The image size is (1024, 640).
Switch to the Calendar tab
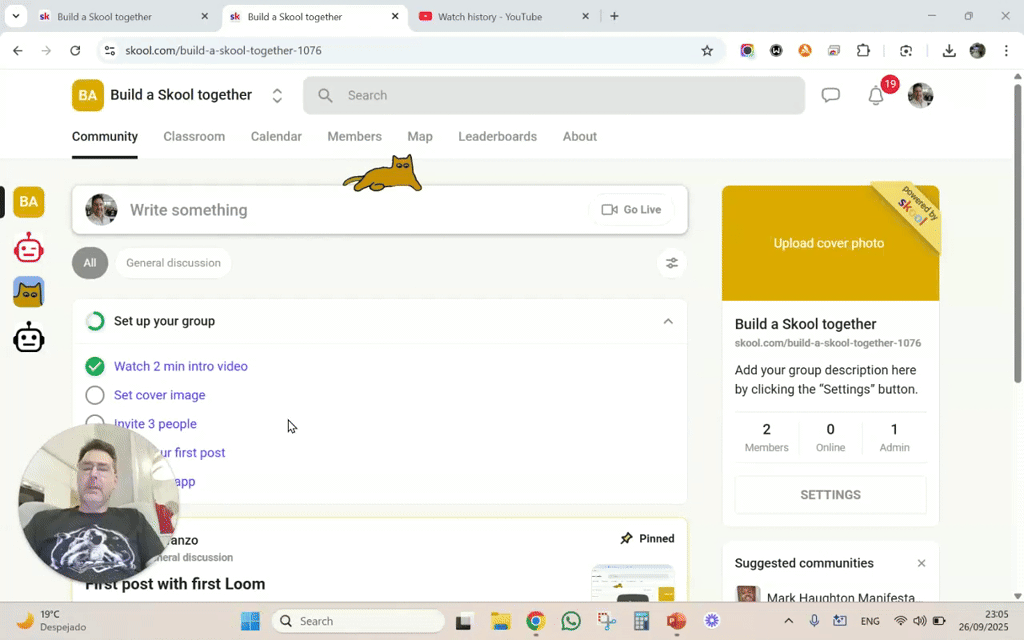(276, 136)
